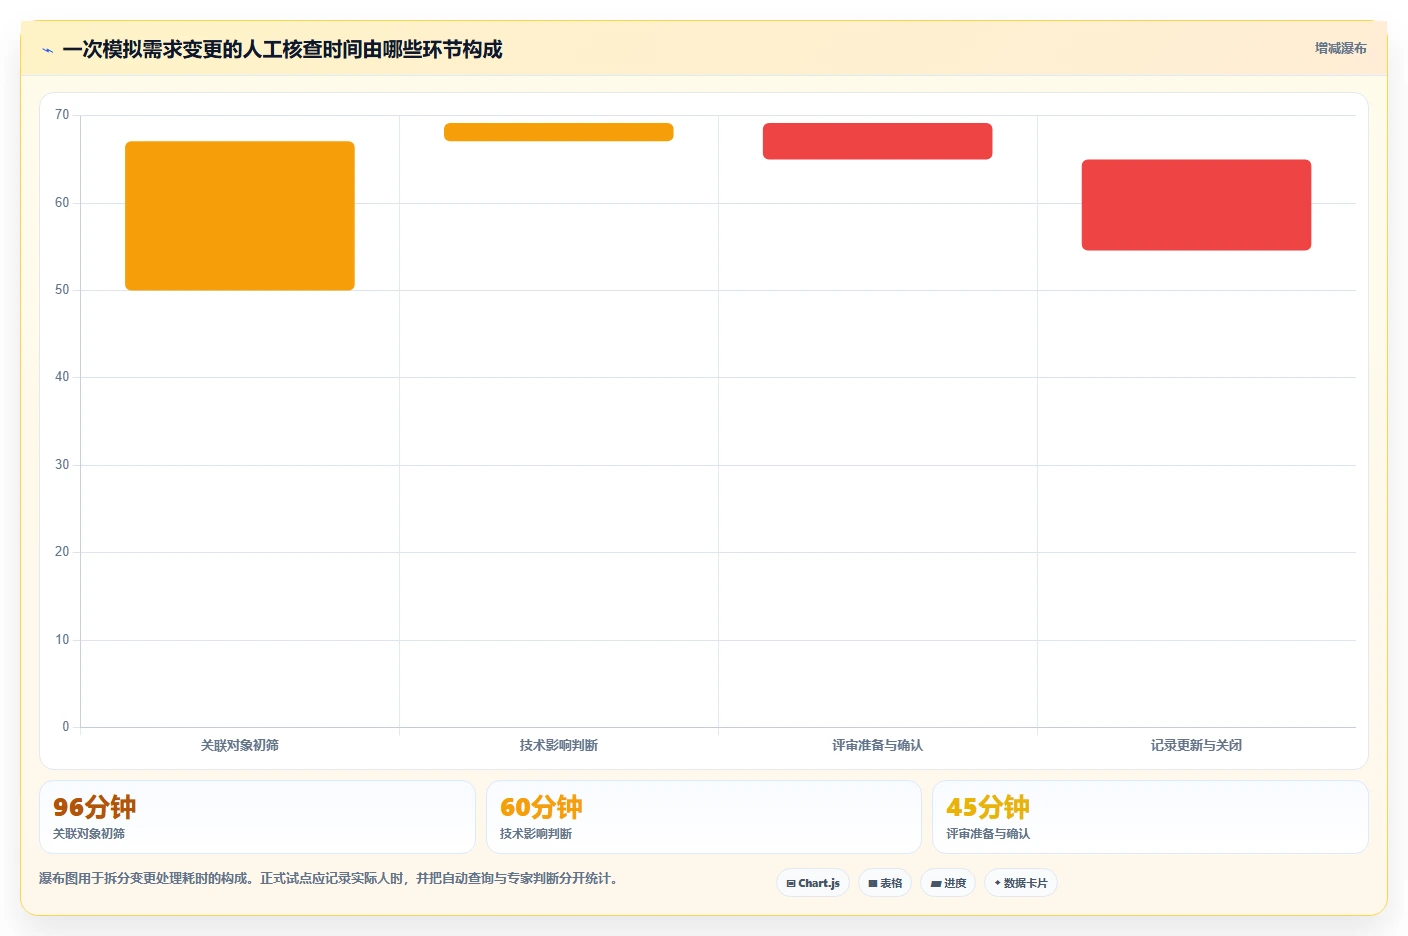This screenshot has width=1408, height=936.
Task: Click the Chart.js tag pill
Action: tap(813, 883)
